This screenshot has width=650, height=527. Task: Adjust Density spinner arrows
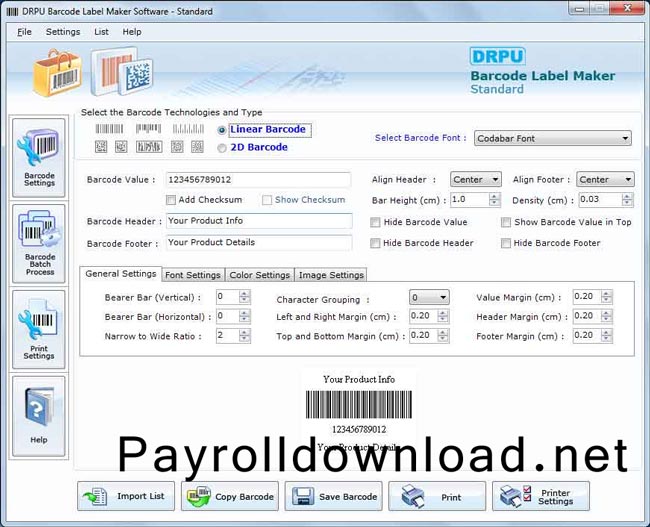click(627, 200)
